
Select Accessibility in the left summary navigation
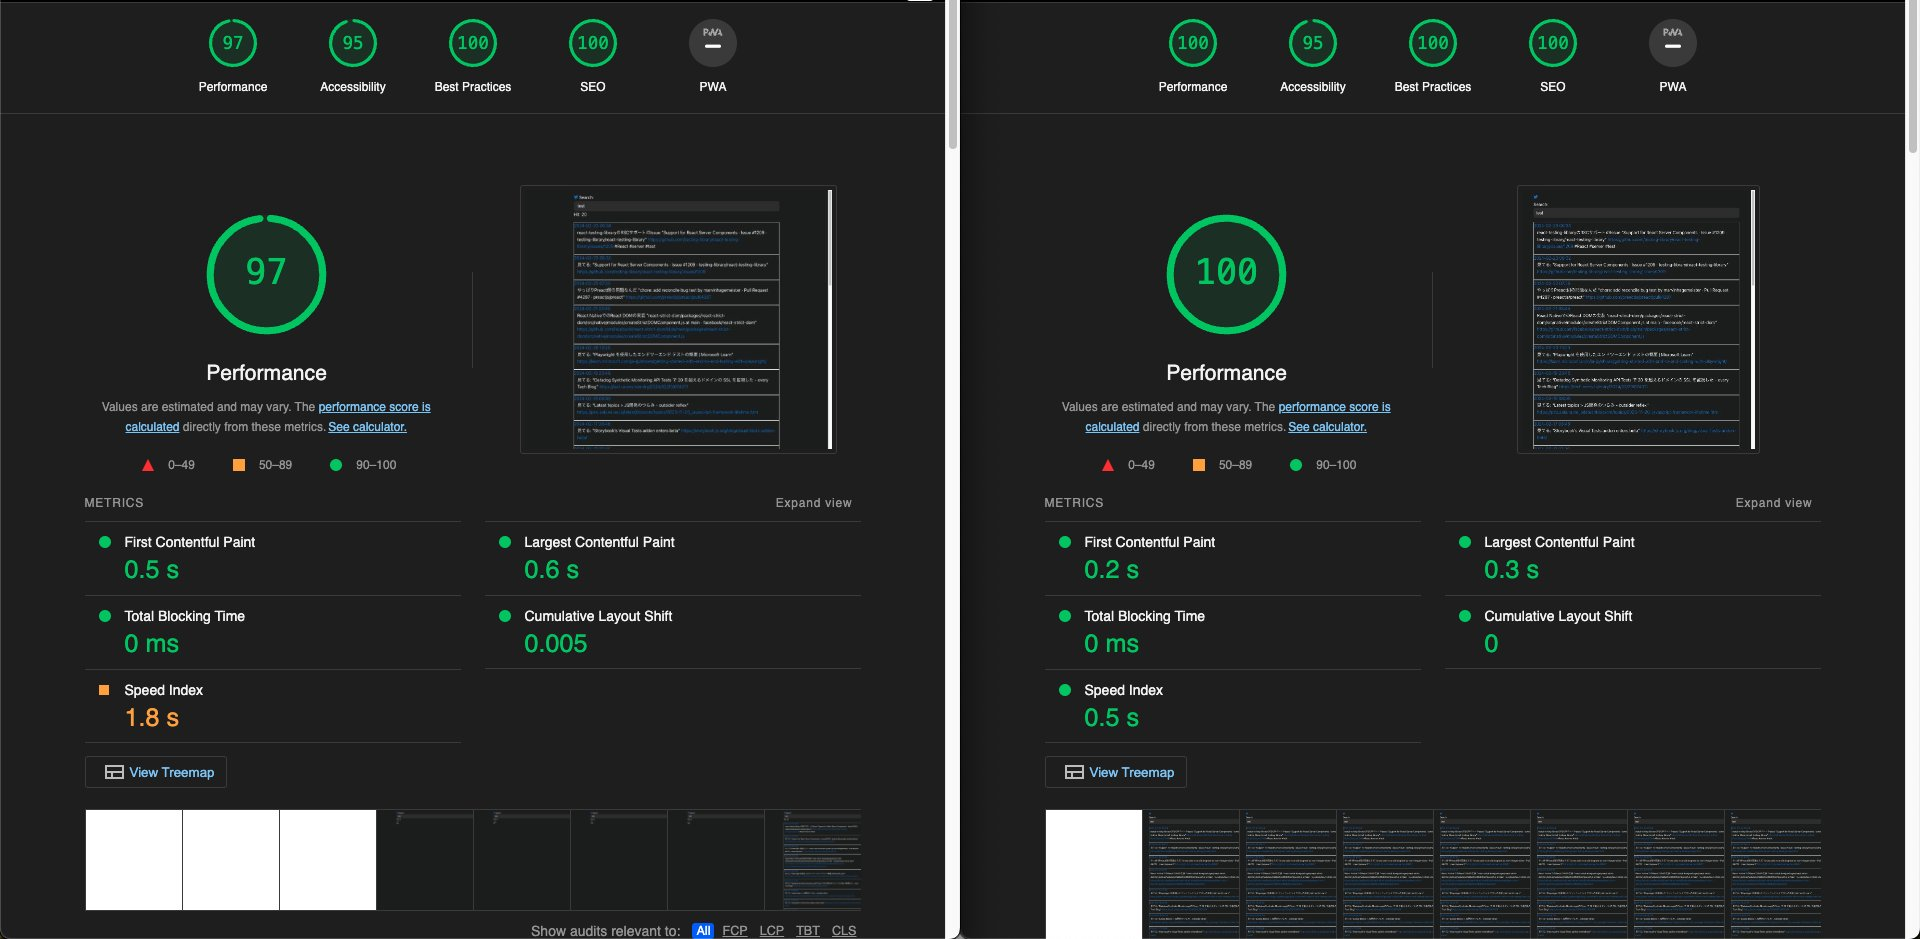(x=352, y=55)
